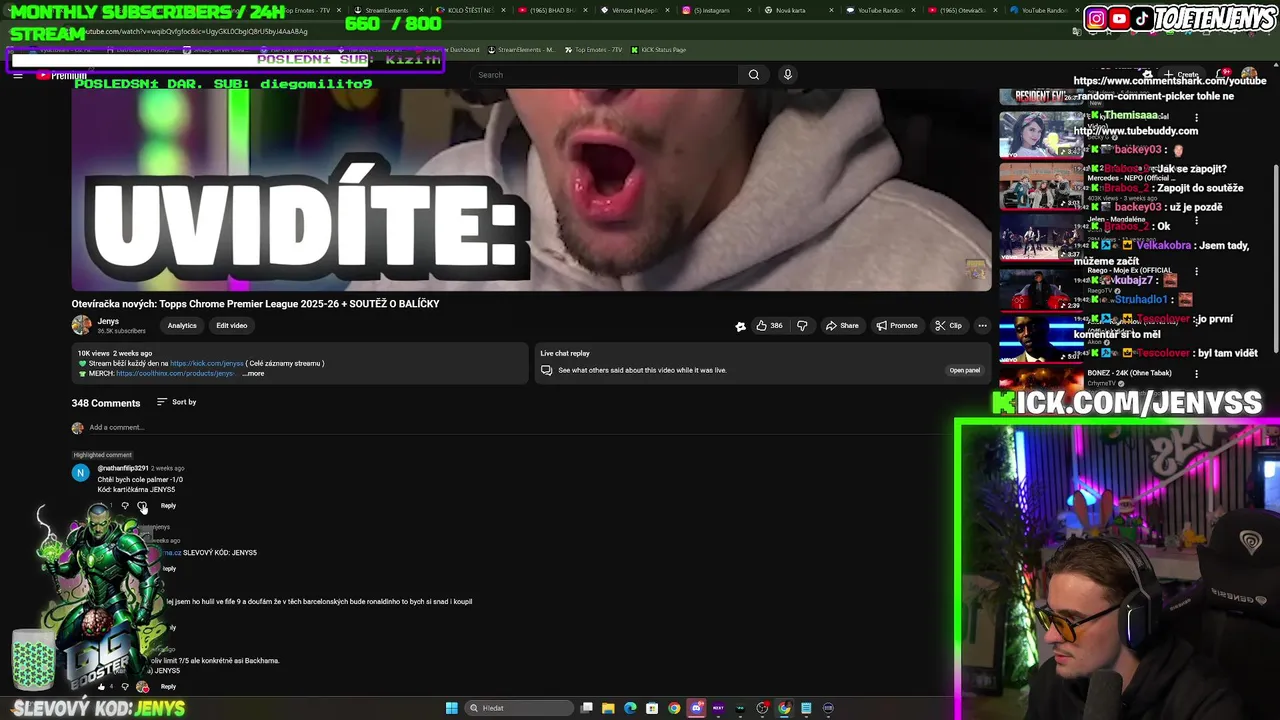Click the YouTube search input box

click(605, 74)
